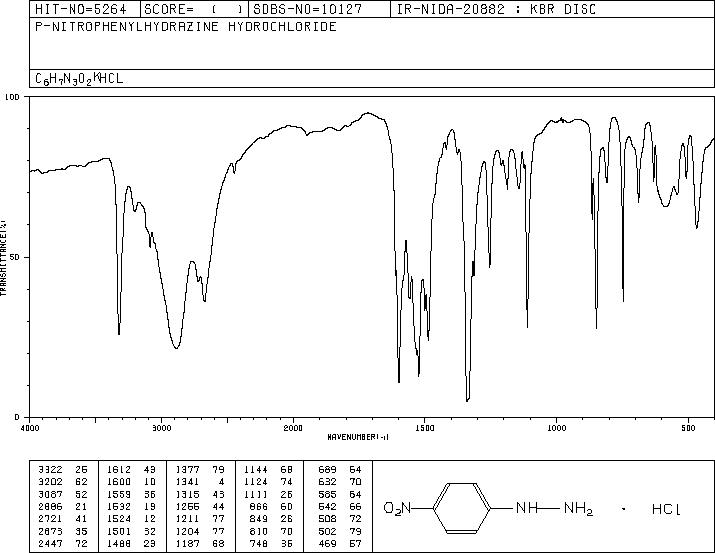The height and width of the screenshot is (553, 715).
Task: Click the 50 y-axis tick label
Action: point(15,257)
